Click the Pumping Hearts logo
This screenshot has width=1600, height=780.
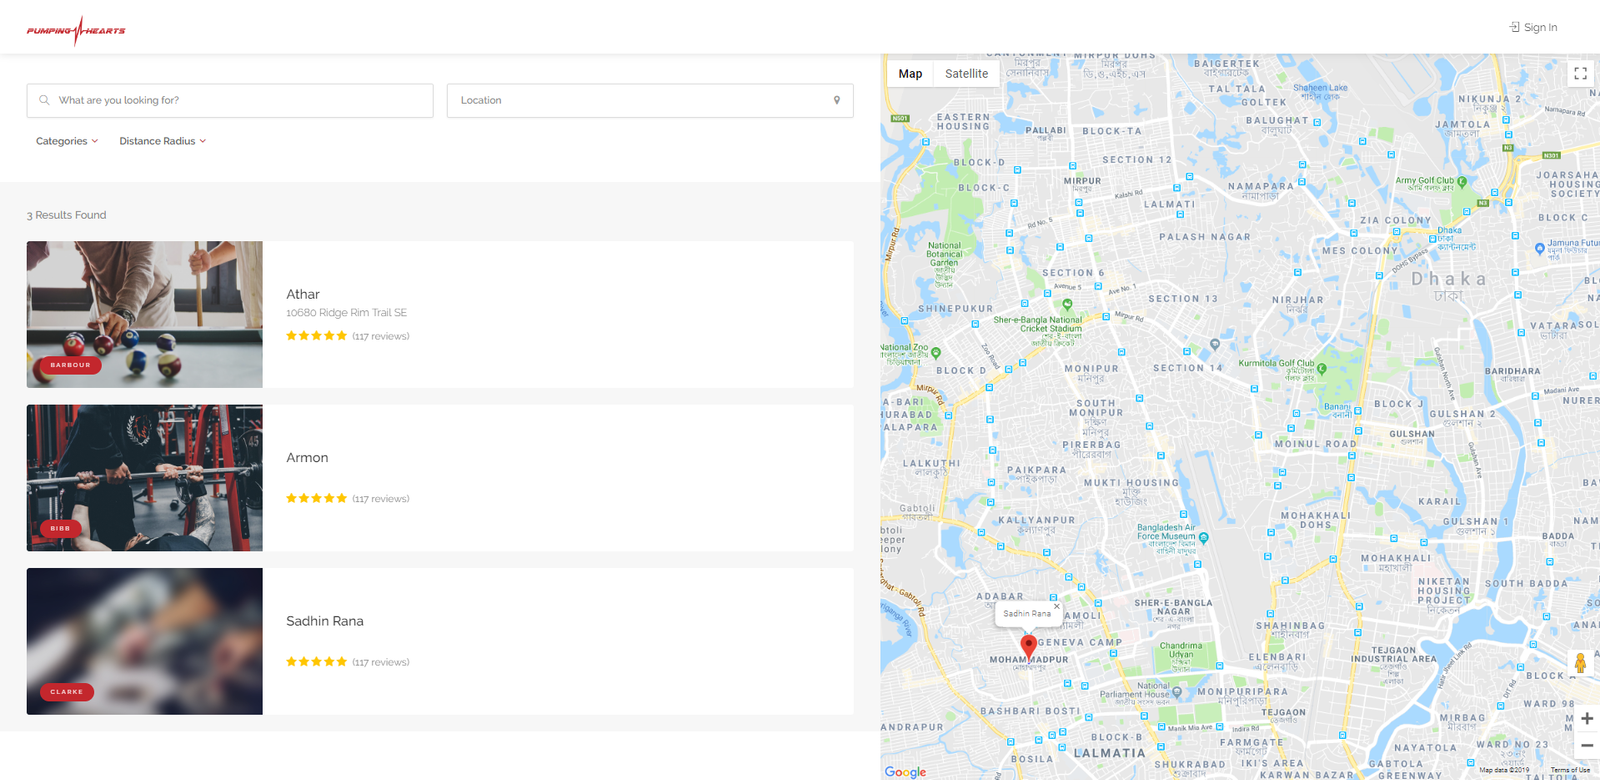click(x=76, y=30)
